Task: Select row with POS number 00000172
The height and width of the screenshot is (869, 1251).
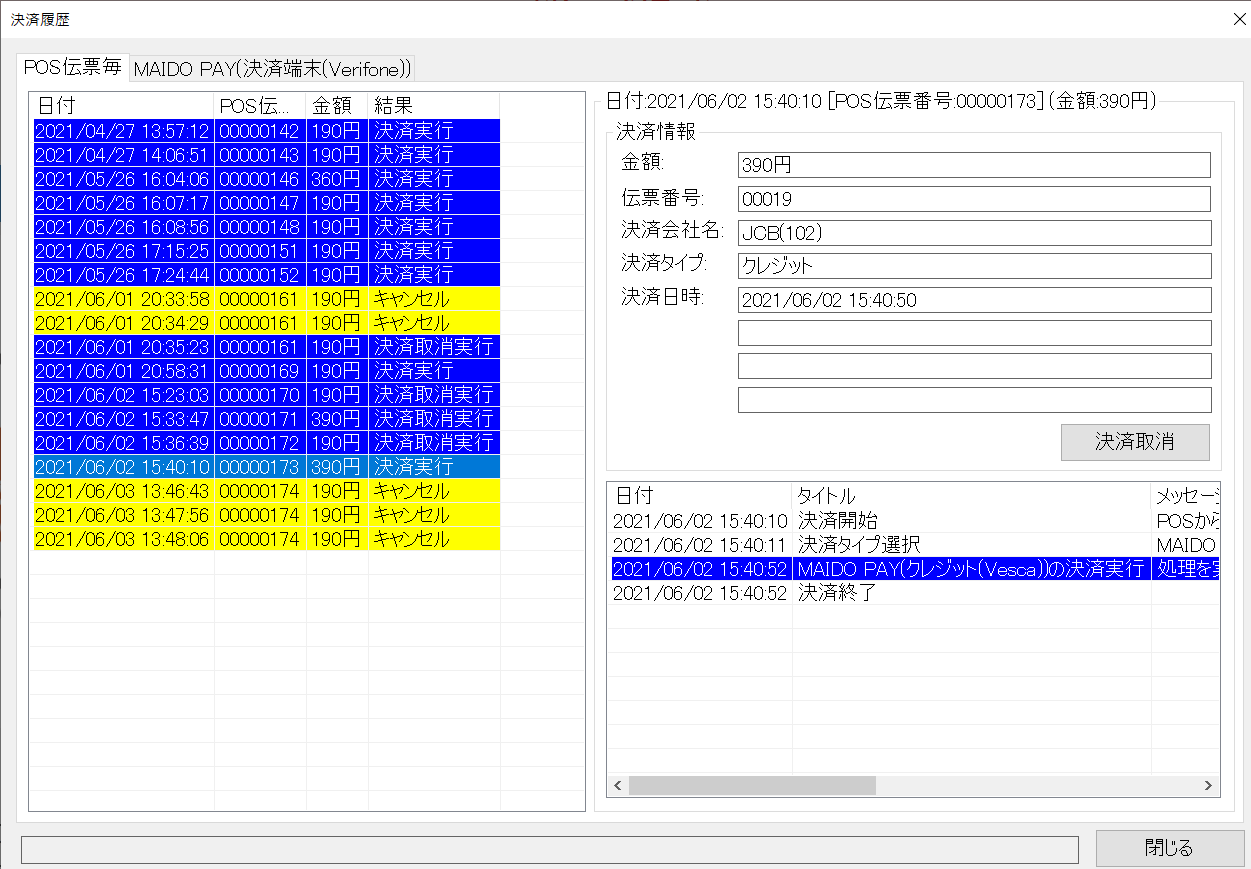Action: tap(267, 443)
